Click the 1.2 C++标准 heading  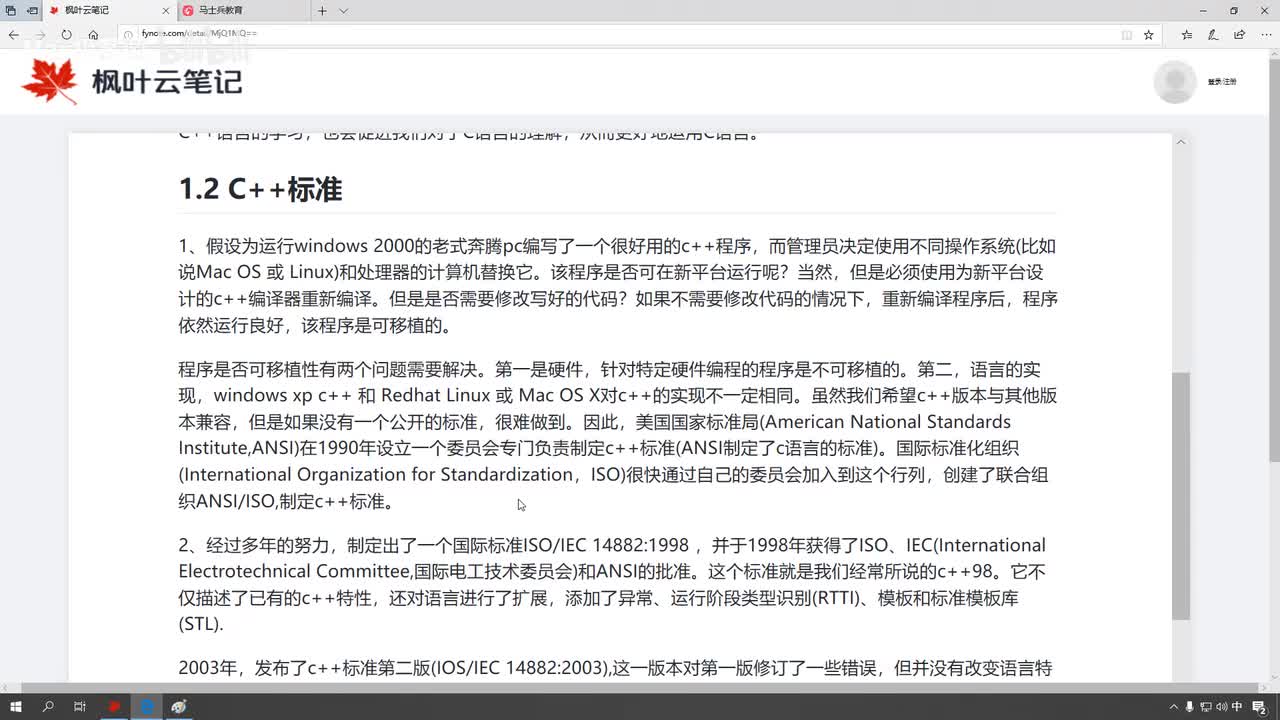[x=260, y=189]
